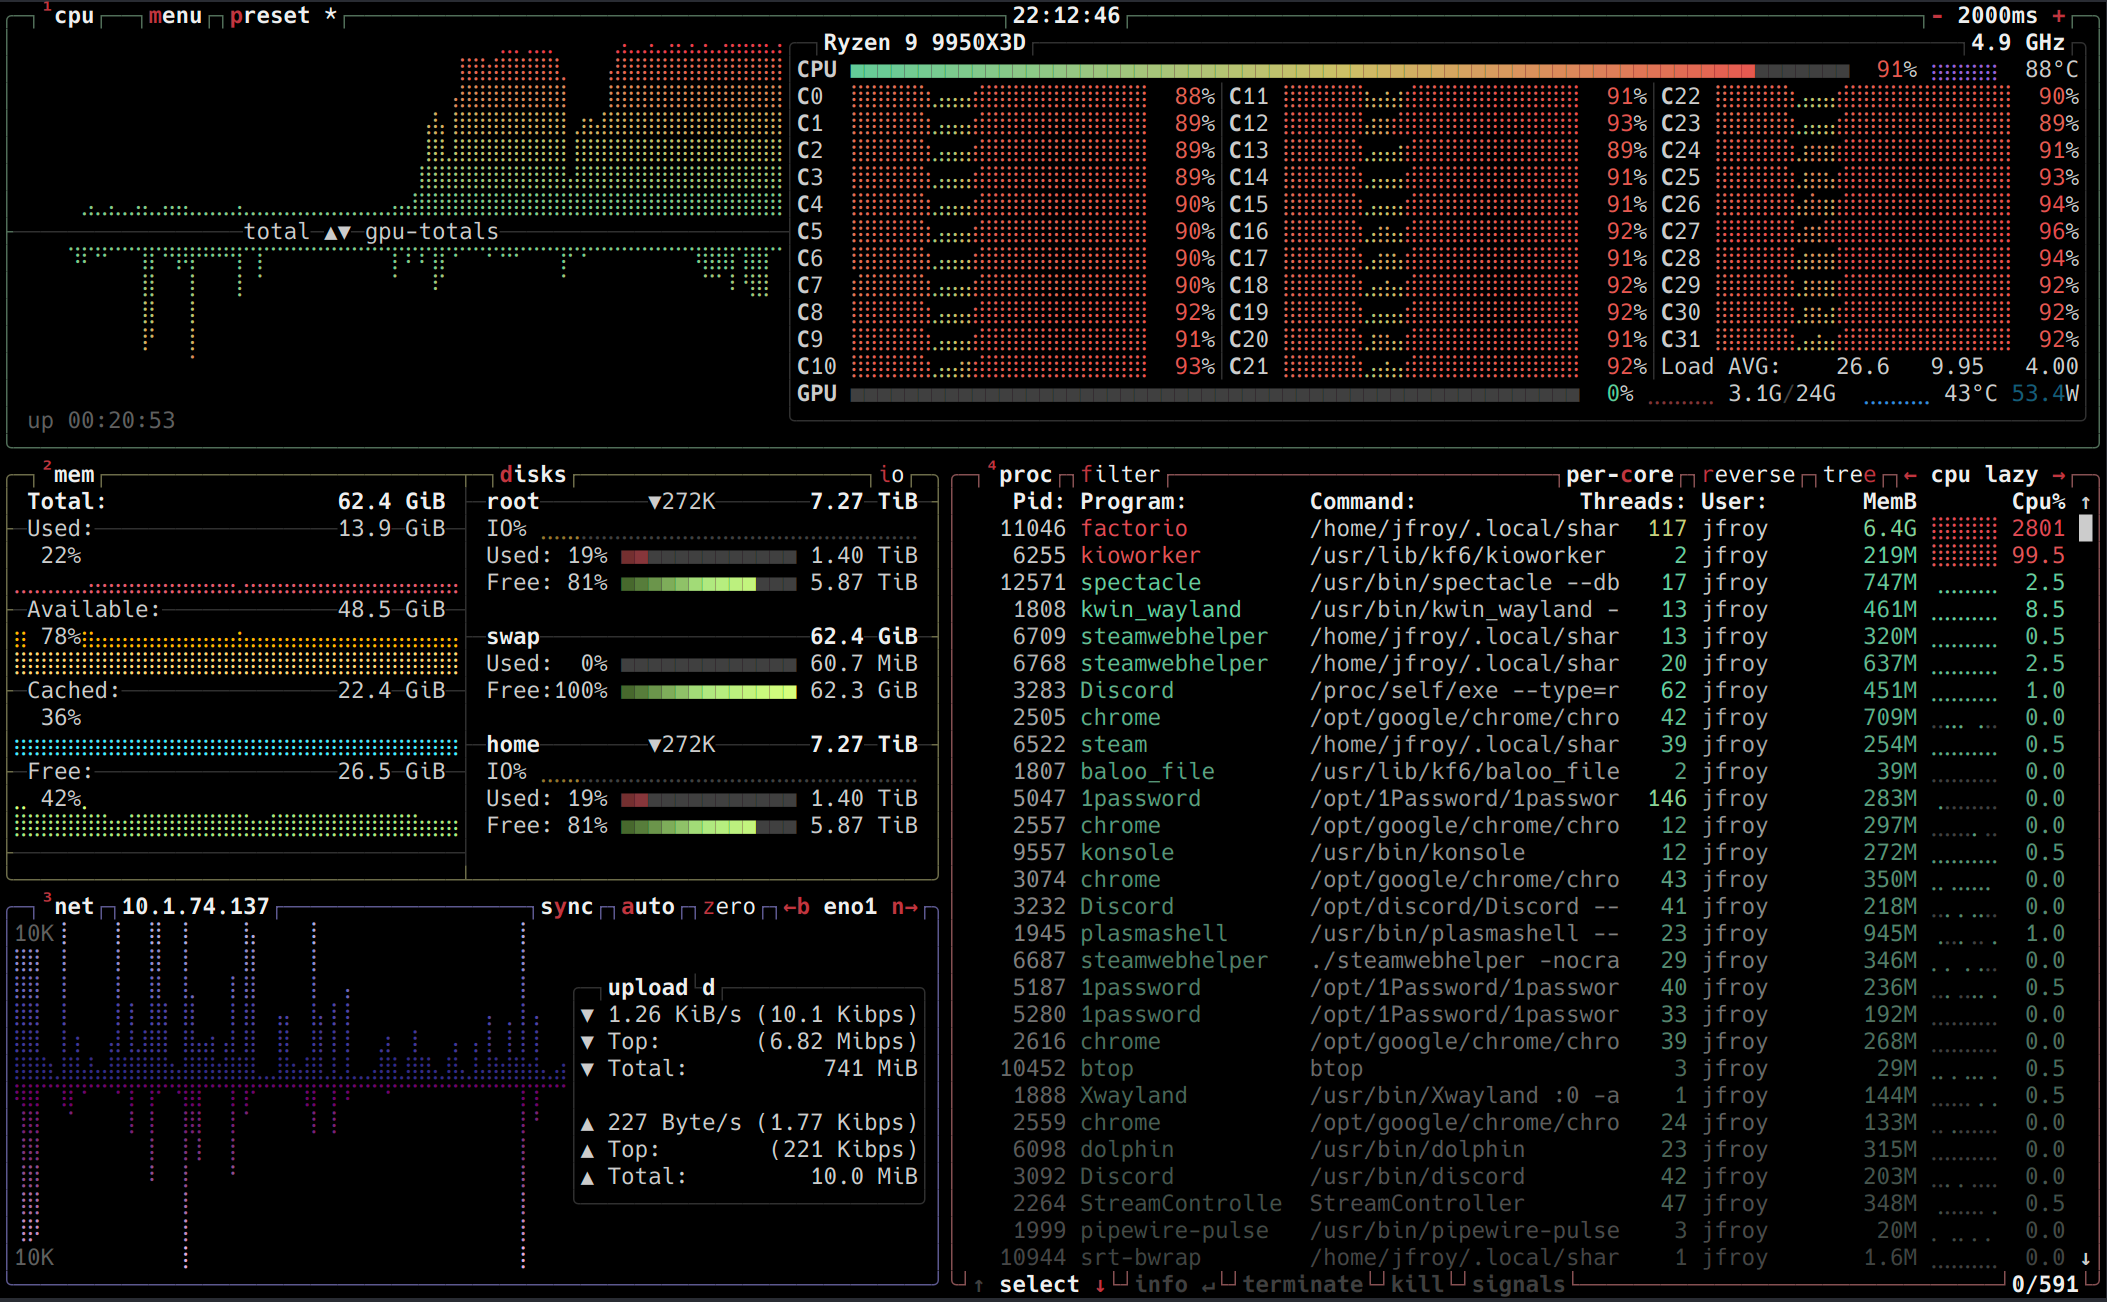Viewport: 2107px width, 1302px height.
Task: Click the MemB column header
Action: coord(1890,502)
